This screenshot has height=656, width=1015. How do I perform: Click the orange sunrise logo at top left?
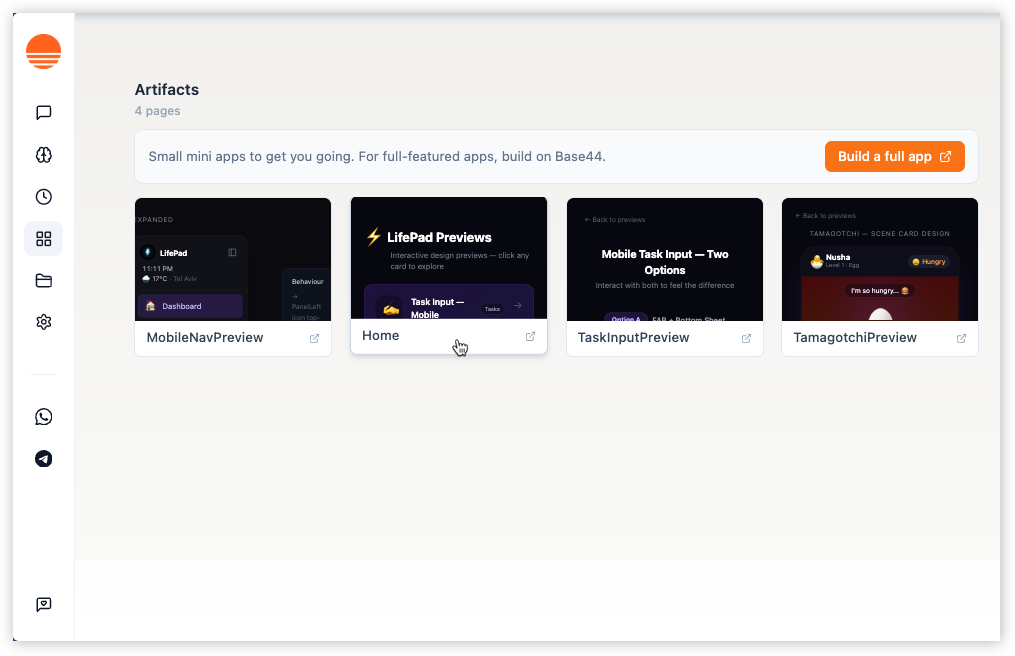pos(43,50)
